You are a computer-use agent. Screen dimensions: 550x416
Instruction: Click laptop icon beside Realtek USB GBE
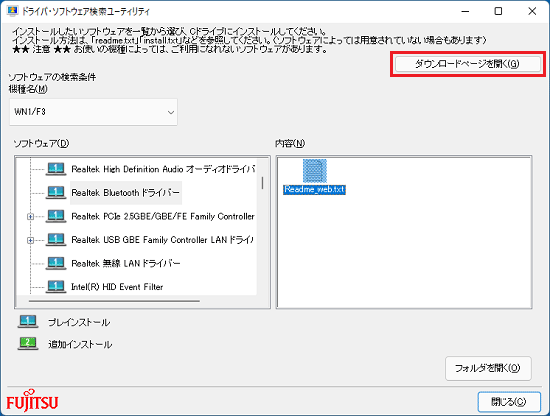pyautogui.click(x=56, y=240)
